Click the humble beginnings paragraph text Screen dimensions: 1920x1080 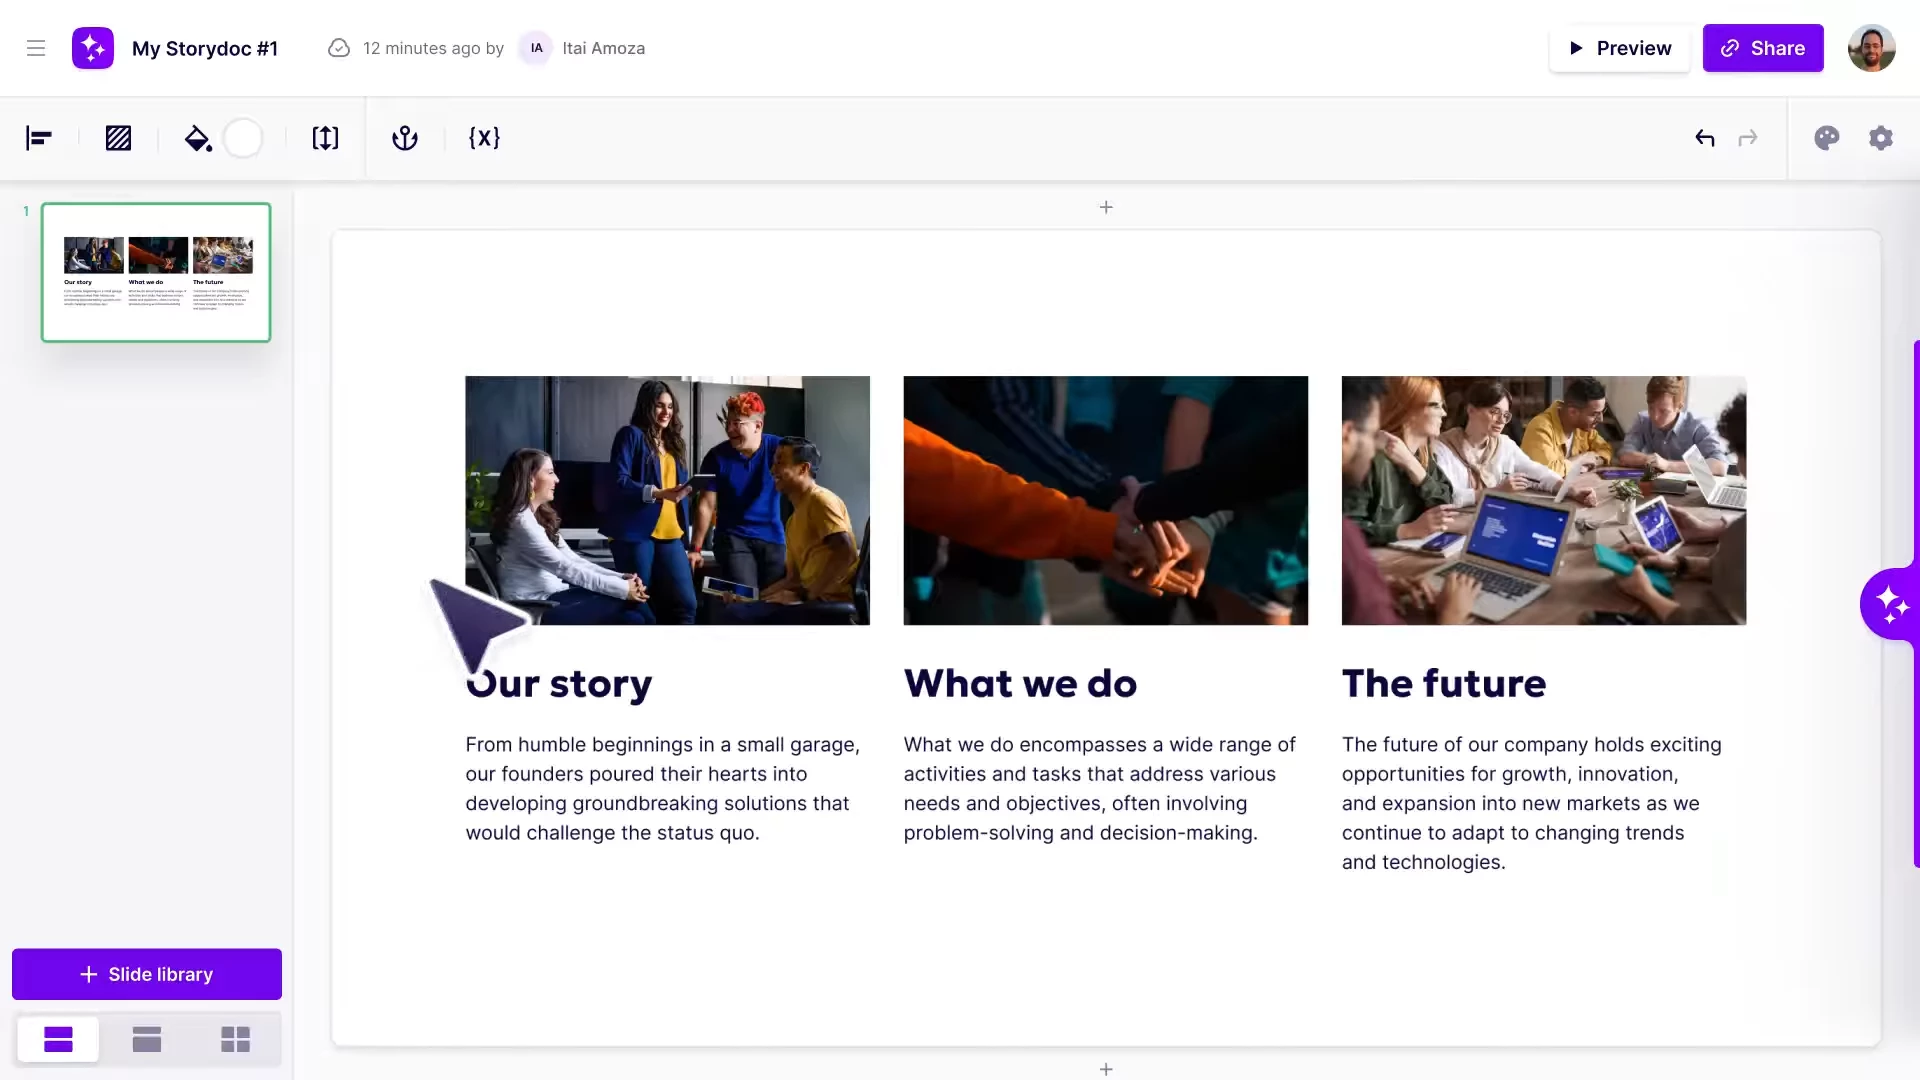coord(663,789)
